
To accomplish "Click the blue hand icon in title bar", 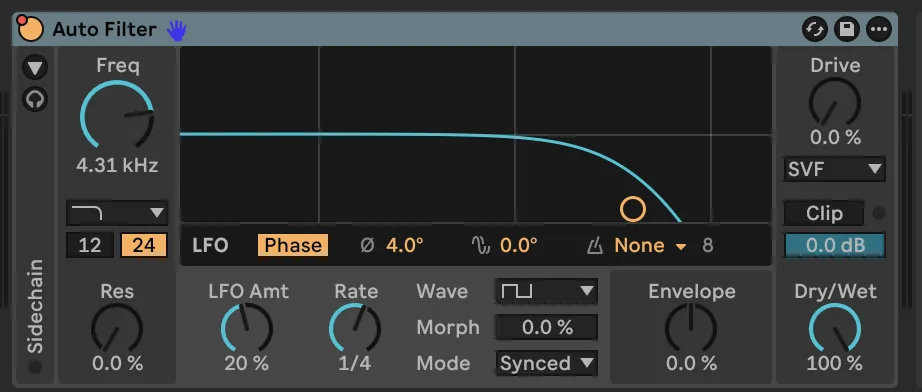I will 176,29.
